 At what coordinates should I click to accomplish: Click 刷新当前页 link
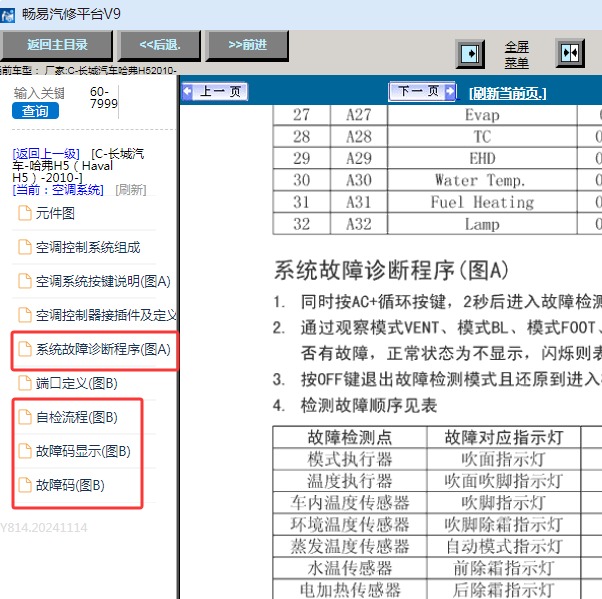point(508,93)
